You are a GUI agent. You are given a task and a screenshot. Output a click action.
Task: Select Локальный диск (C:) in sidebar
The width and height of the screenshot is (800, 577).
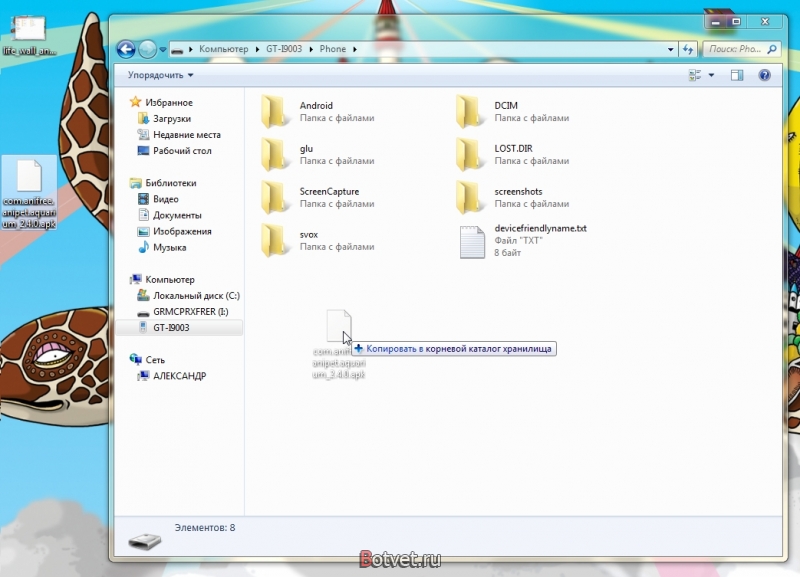pos(196,295)
